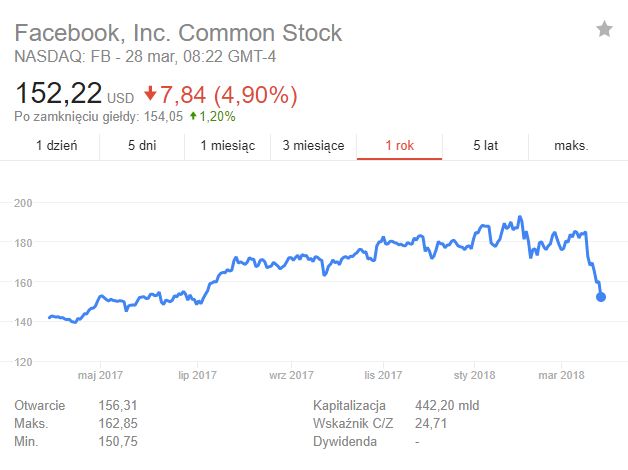628x470 pixels.
Task: Show the "3 miesiące" chart view
Action: pos(313,145)
